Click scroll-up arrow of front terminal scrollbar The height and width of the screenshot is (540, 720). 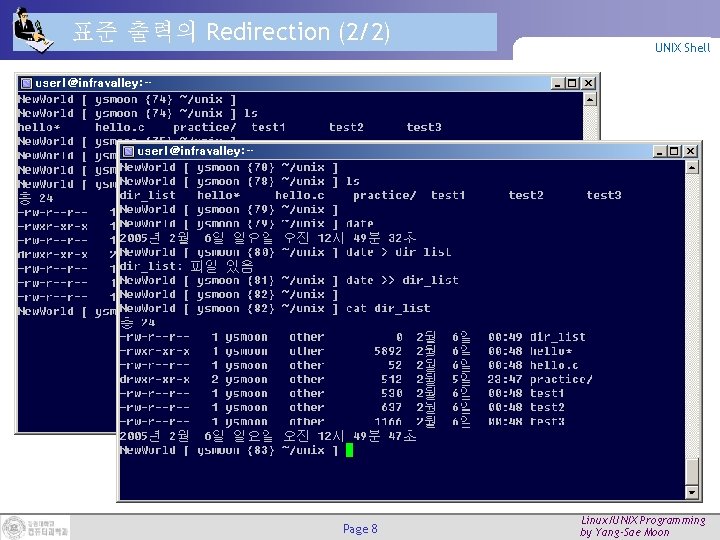coord(692,167)
